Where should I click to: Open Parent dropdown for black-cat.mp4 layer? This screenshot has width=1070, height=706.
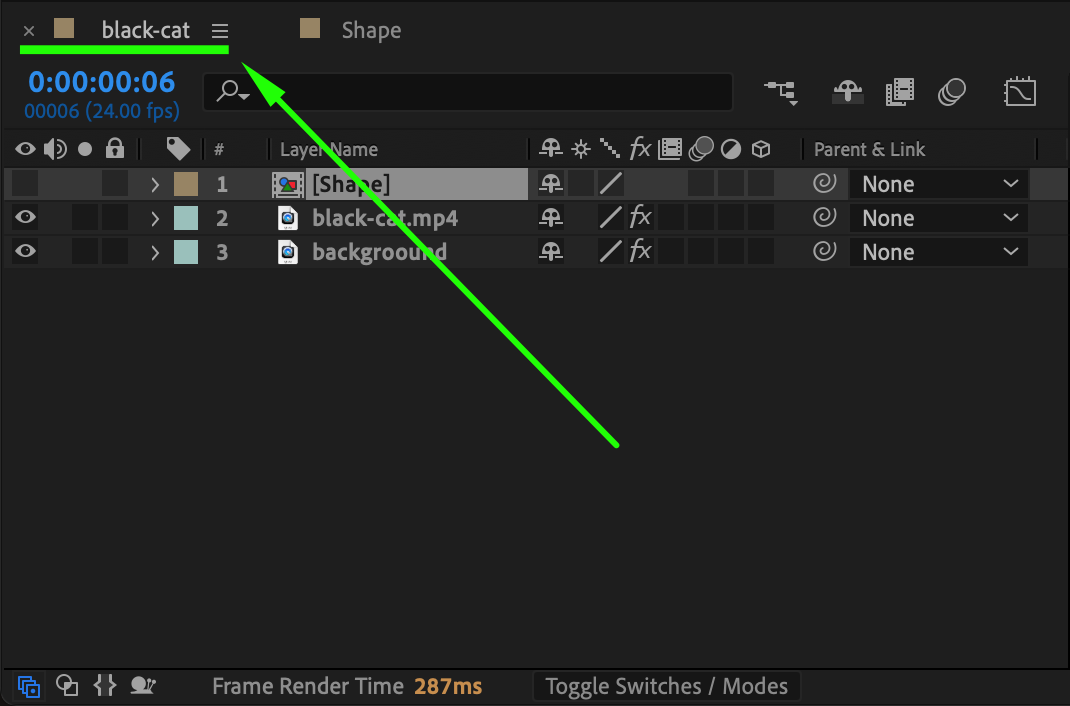pyautogui.click(x=938, y=218)
